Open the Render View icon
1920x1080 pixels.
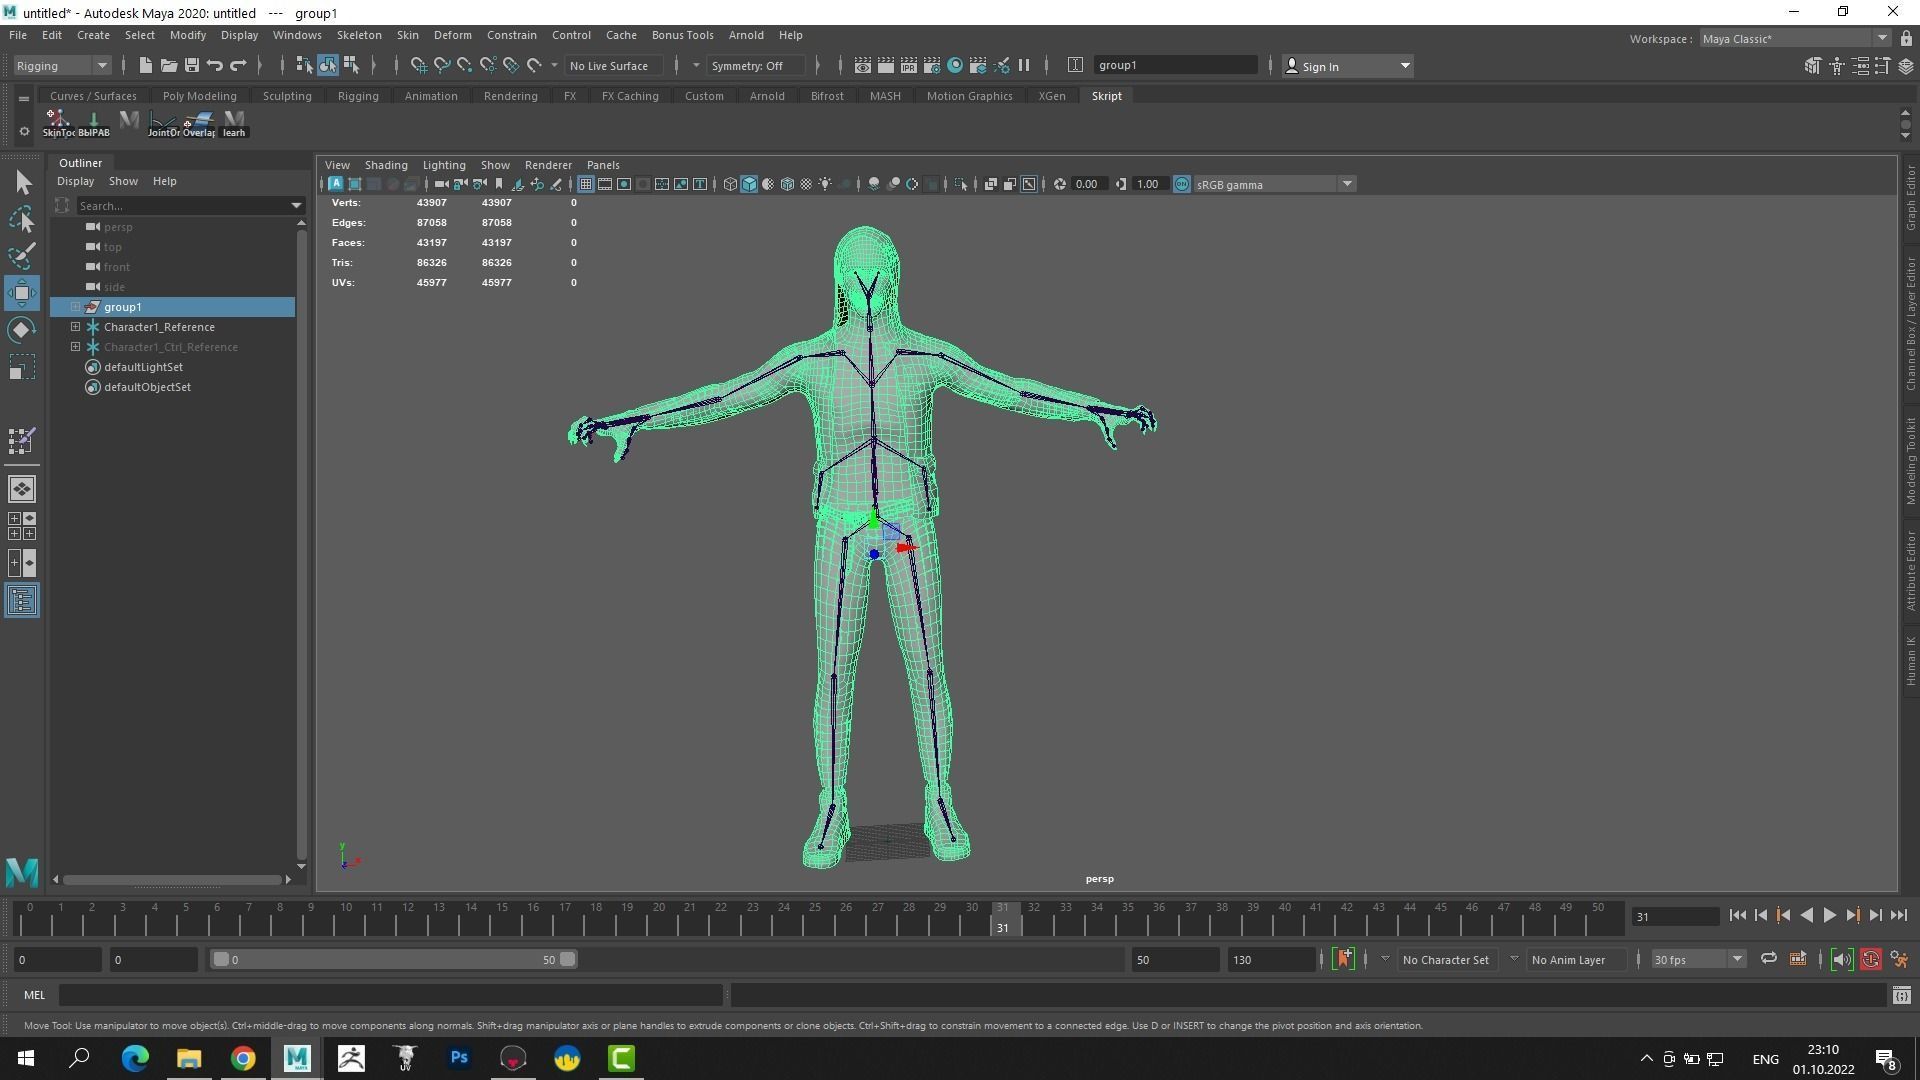(862, 66)
